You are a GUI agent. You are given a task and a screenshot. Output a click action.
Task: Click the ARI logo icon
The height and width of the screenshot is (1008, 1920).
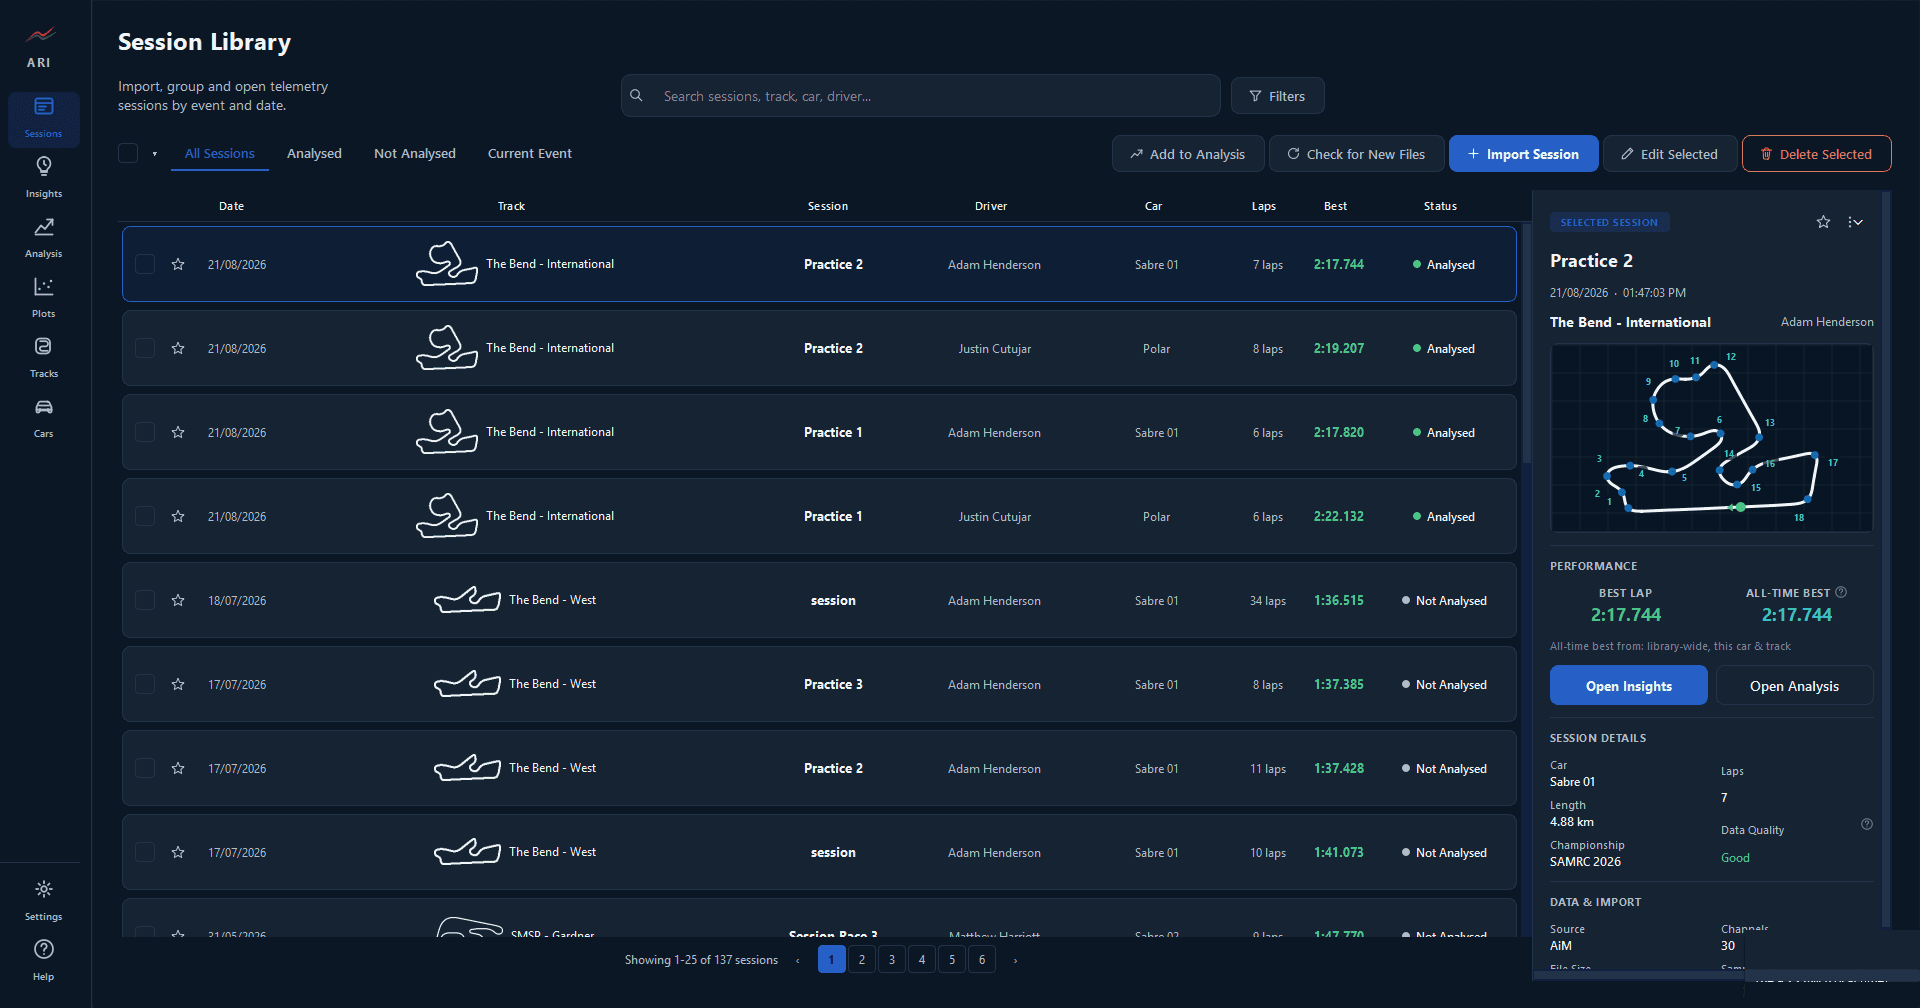(x=40, y=36)
